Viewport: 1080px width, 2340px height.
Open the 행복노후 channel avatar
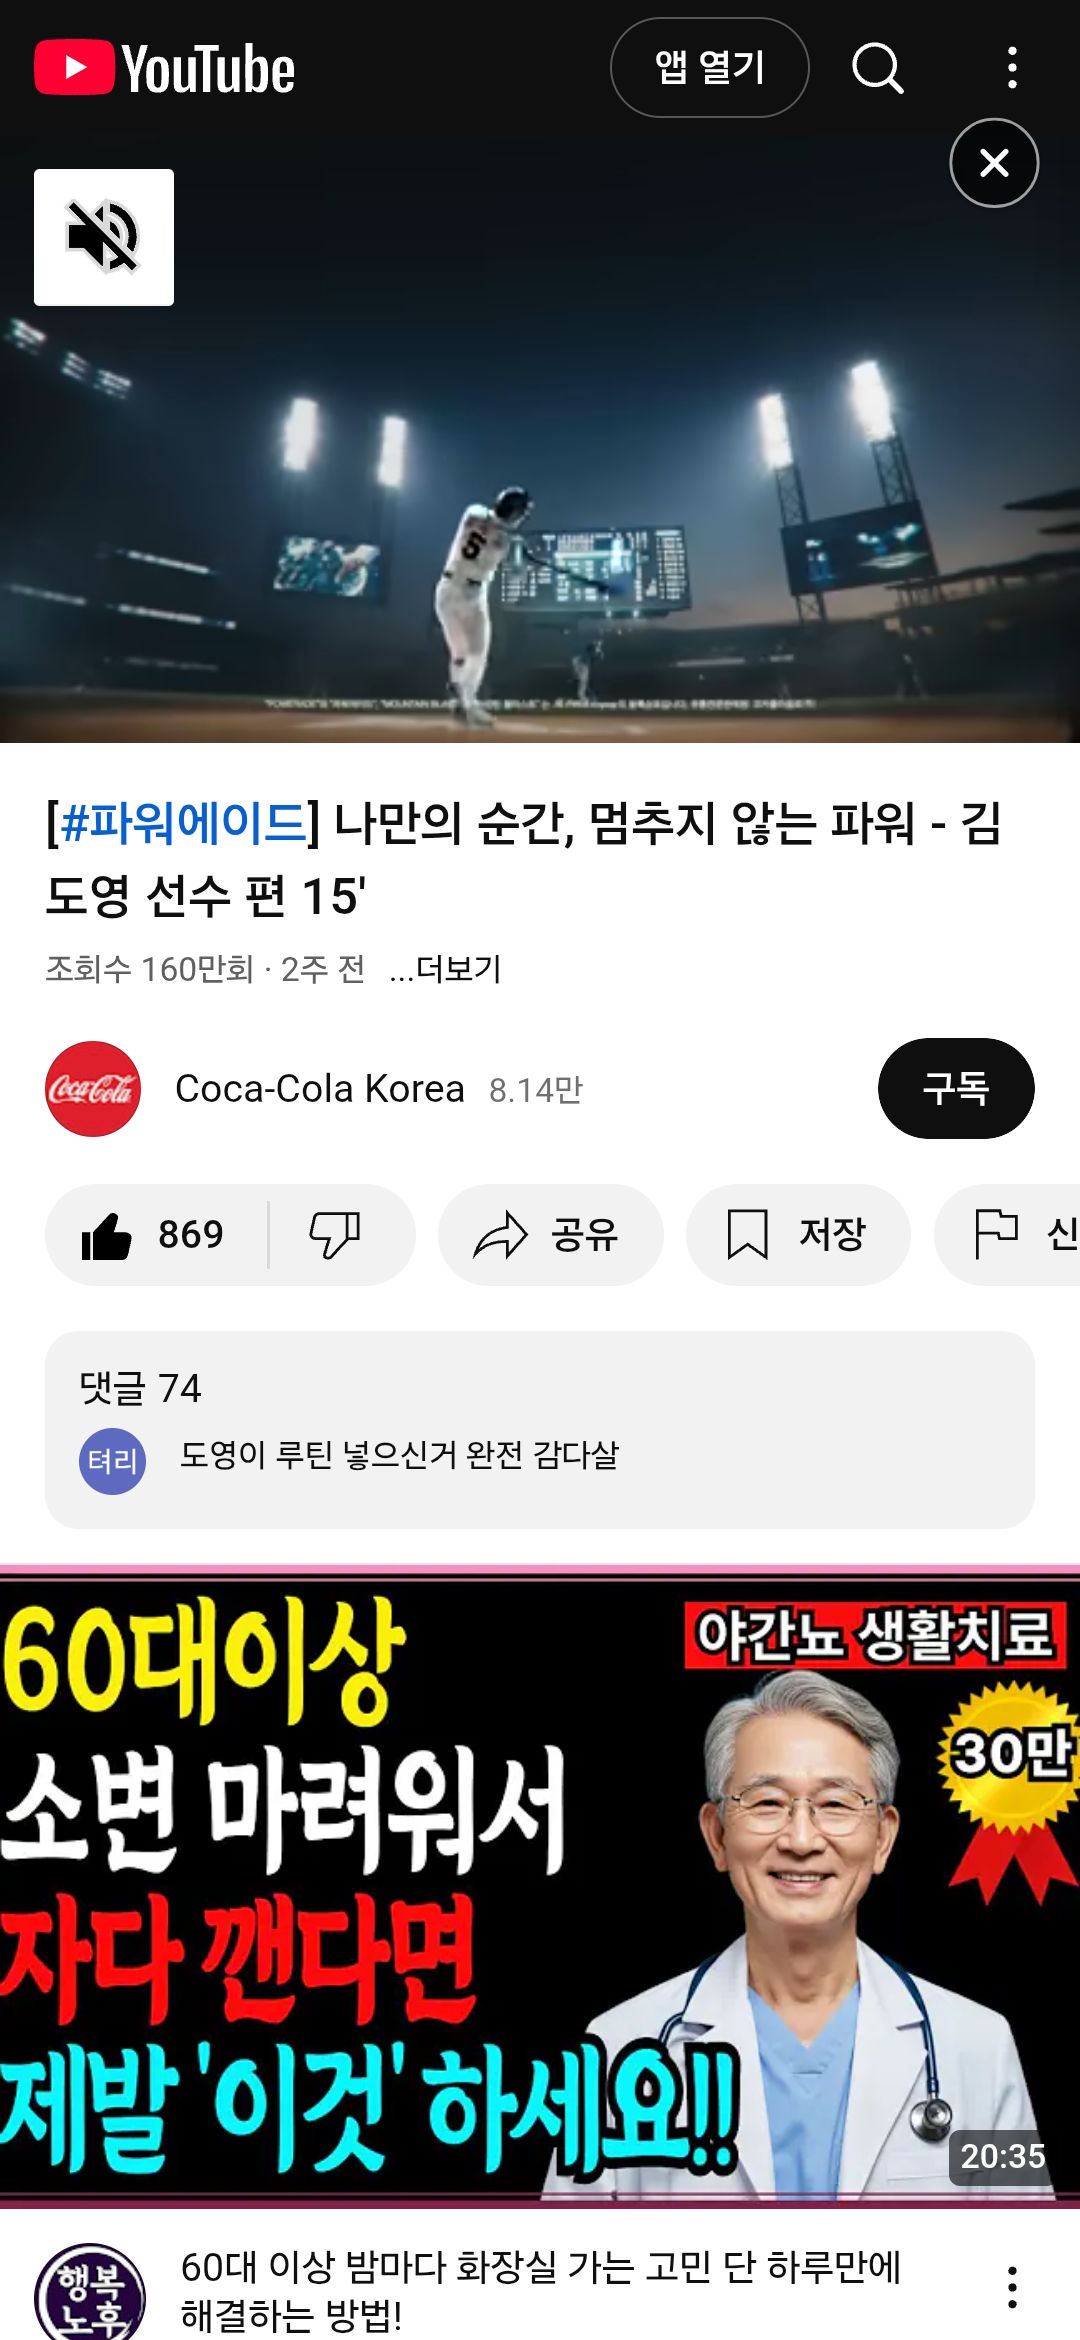[90, 2292]
